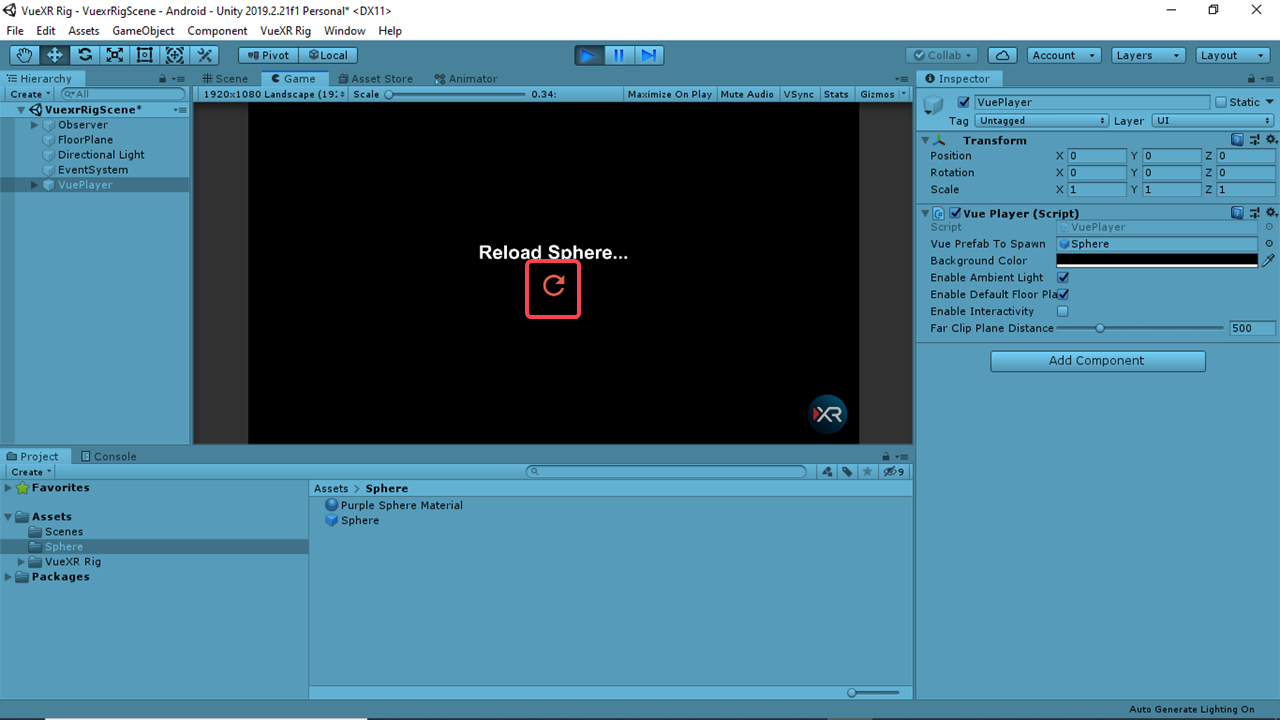Click the XR logo in Game view

tap(828, 414)
